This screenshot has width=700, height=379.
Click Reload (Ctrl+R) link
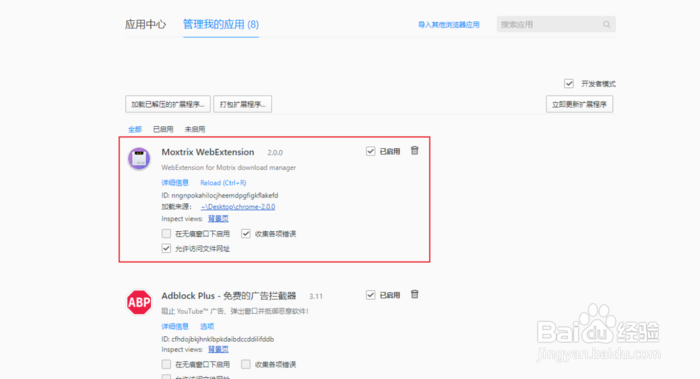[x=223, y=183]
